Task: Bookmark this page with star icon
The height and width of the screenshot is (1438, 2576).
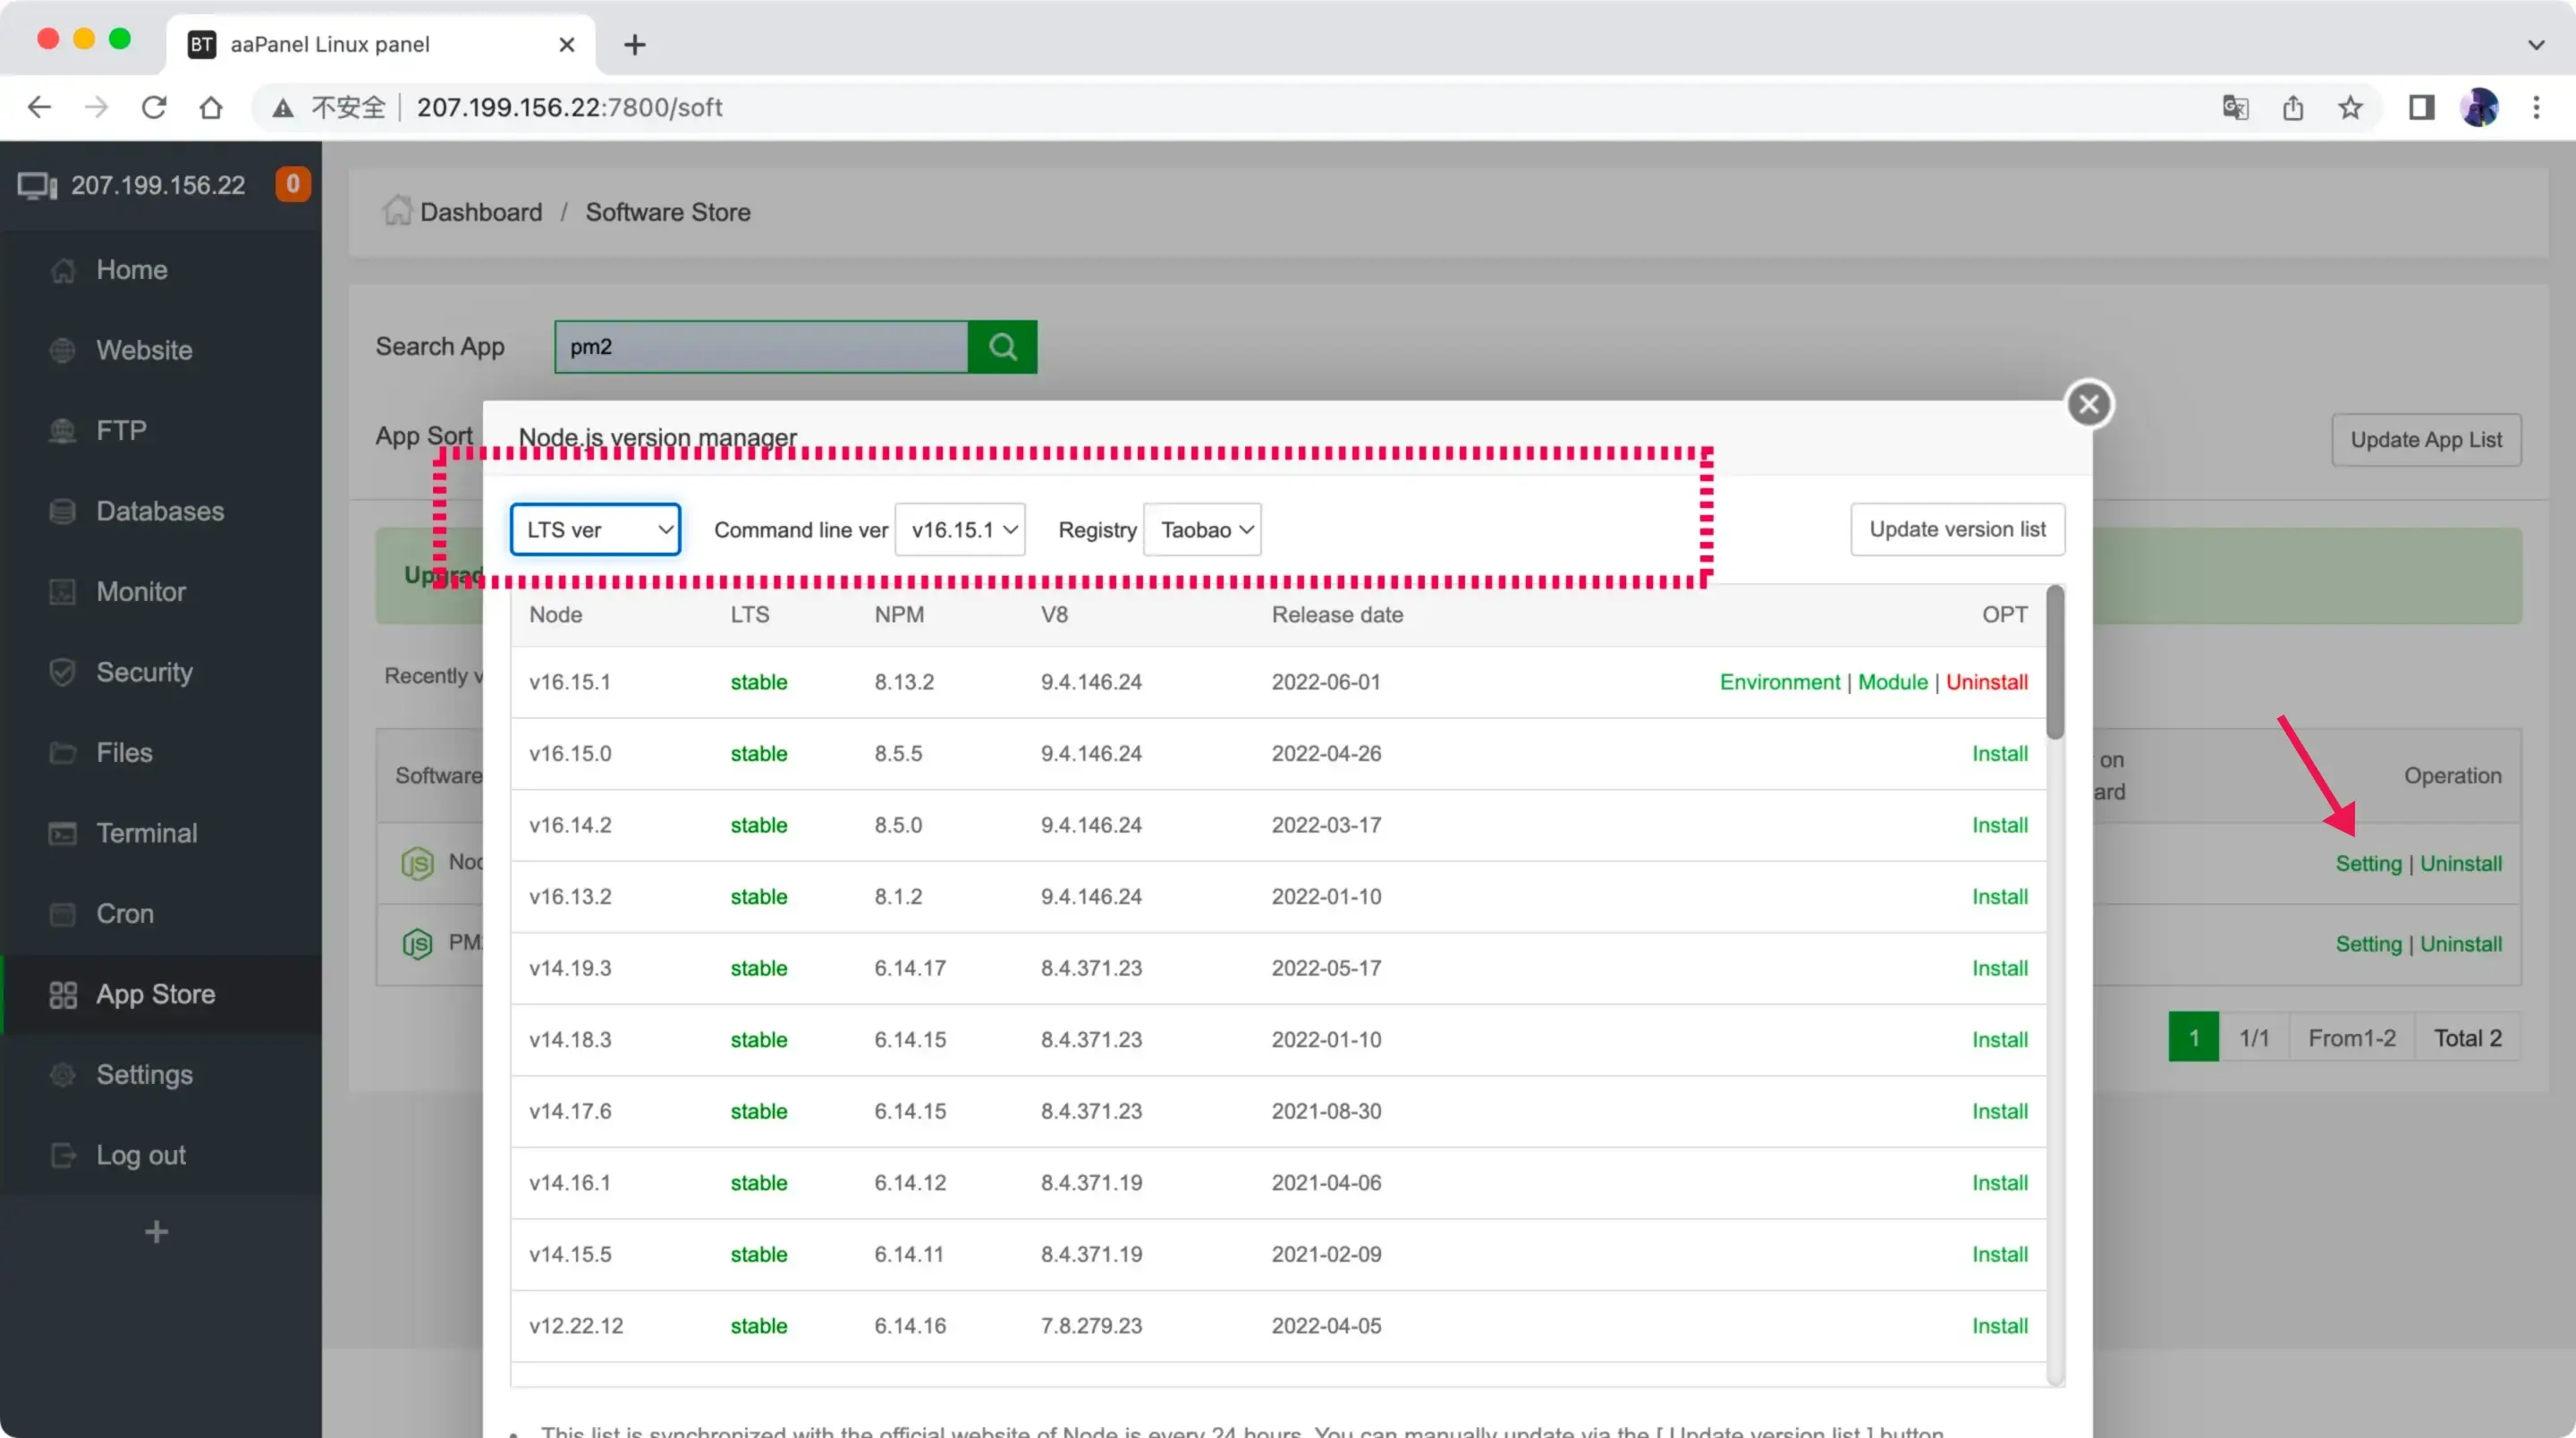Action: [x=2350, y=107]
